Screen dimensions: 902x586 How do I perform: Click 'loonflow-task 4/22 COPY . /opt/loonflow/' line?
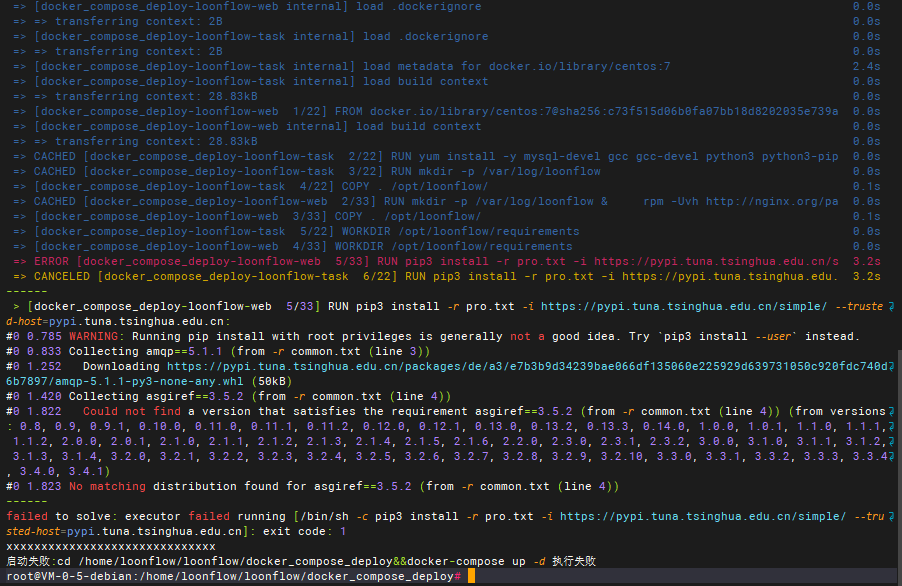(x=446, y=186)
